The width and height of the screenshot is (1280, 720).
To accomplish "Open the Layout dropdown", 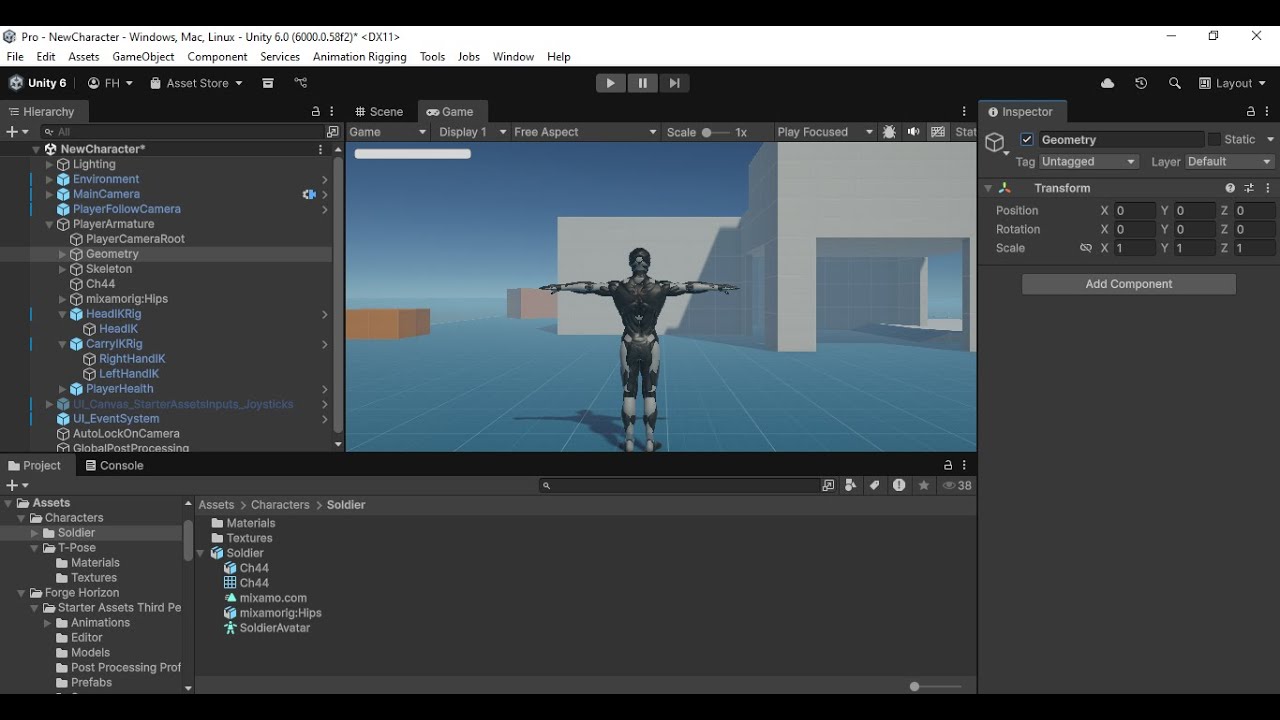I will tap(1233, 83).
